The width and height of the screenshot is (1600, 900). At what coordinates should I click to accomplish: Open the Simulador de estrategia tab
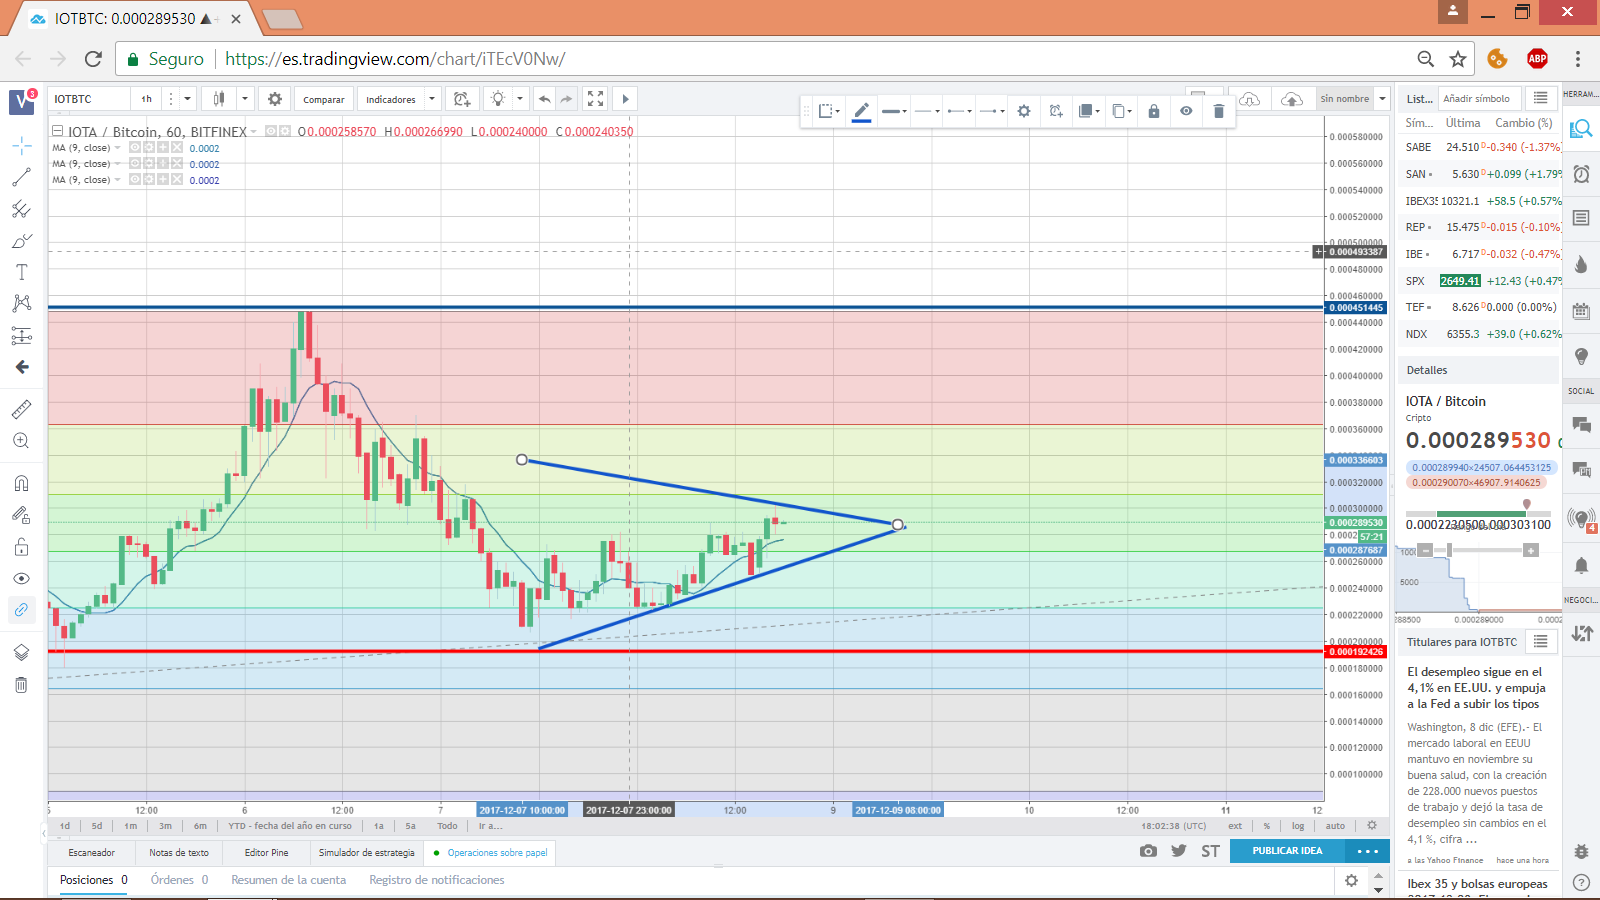click(366, 853)
